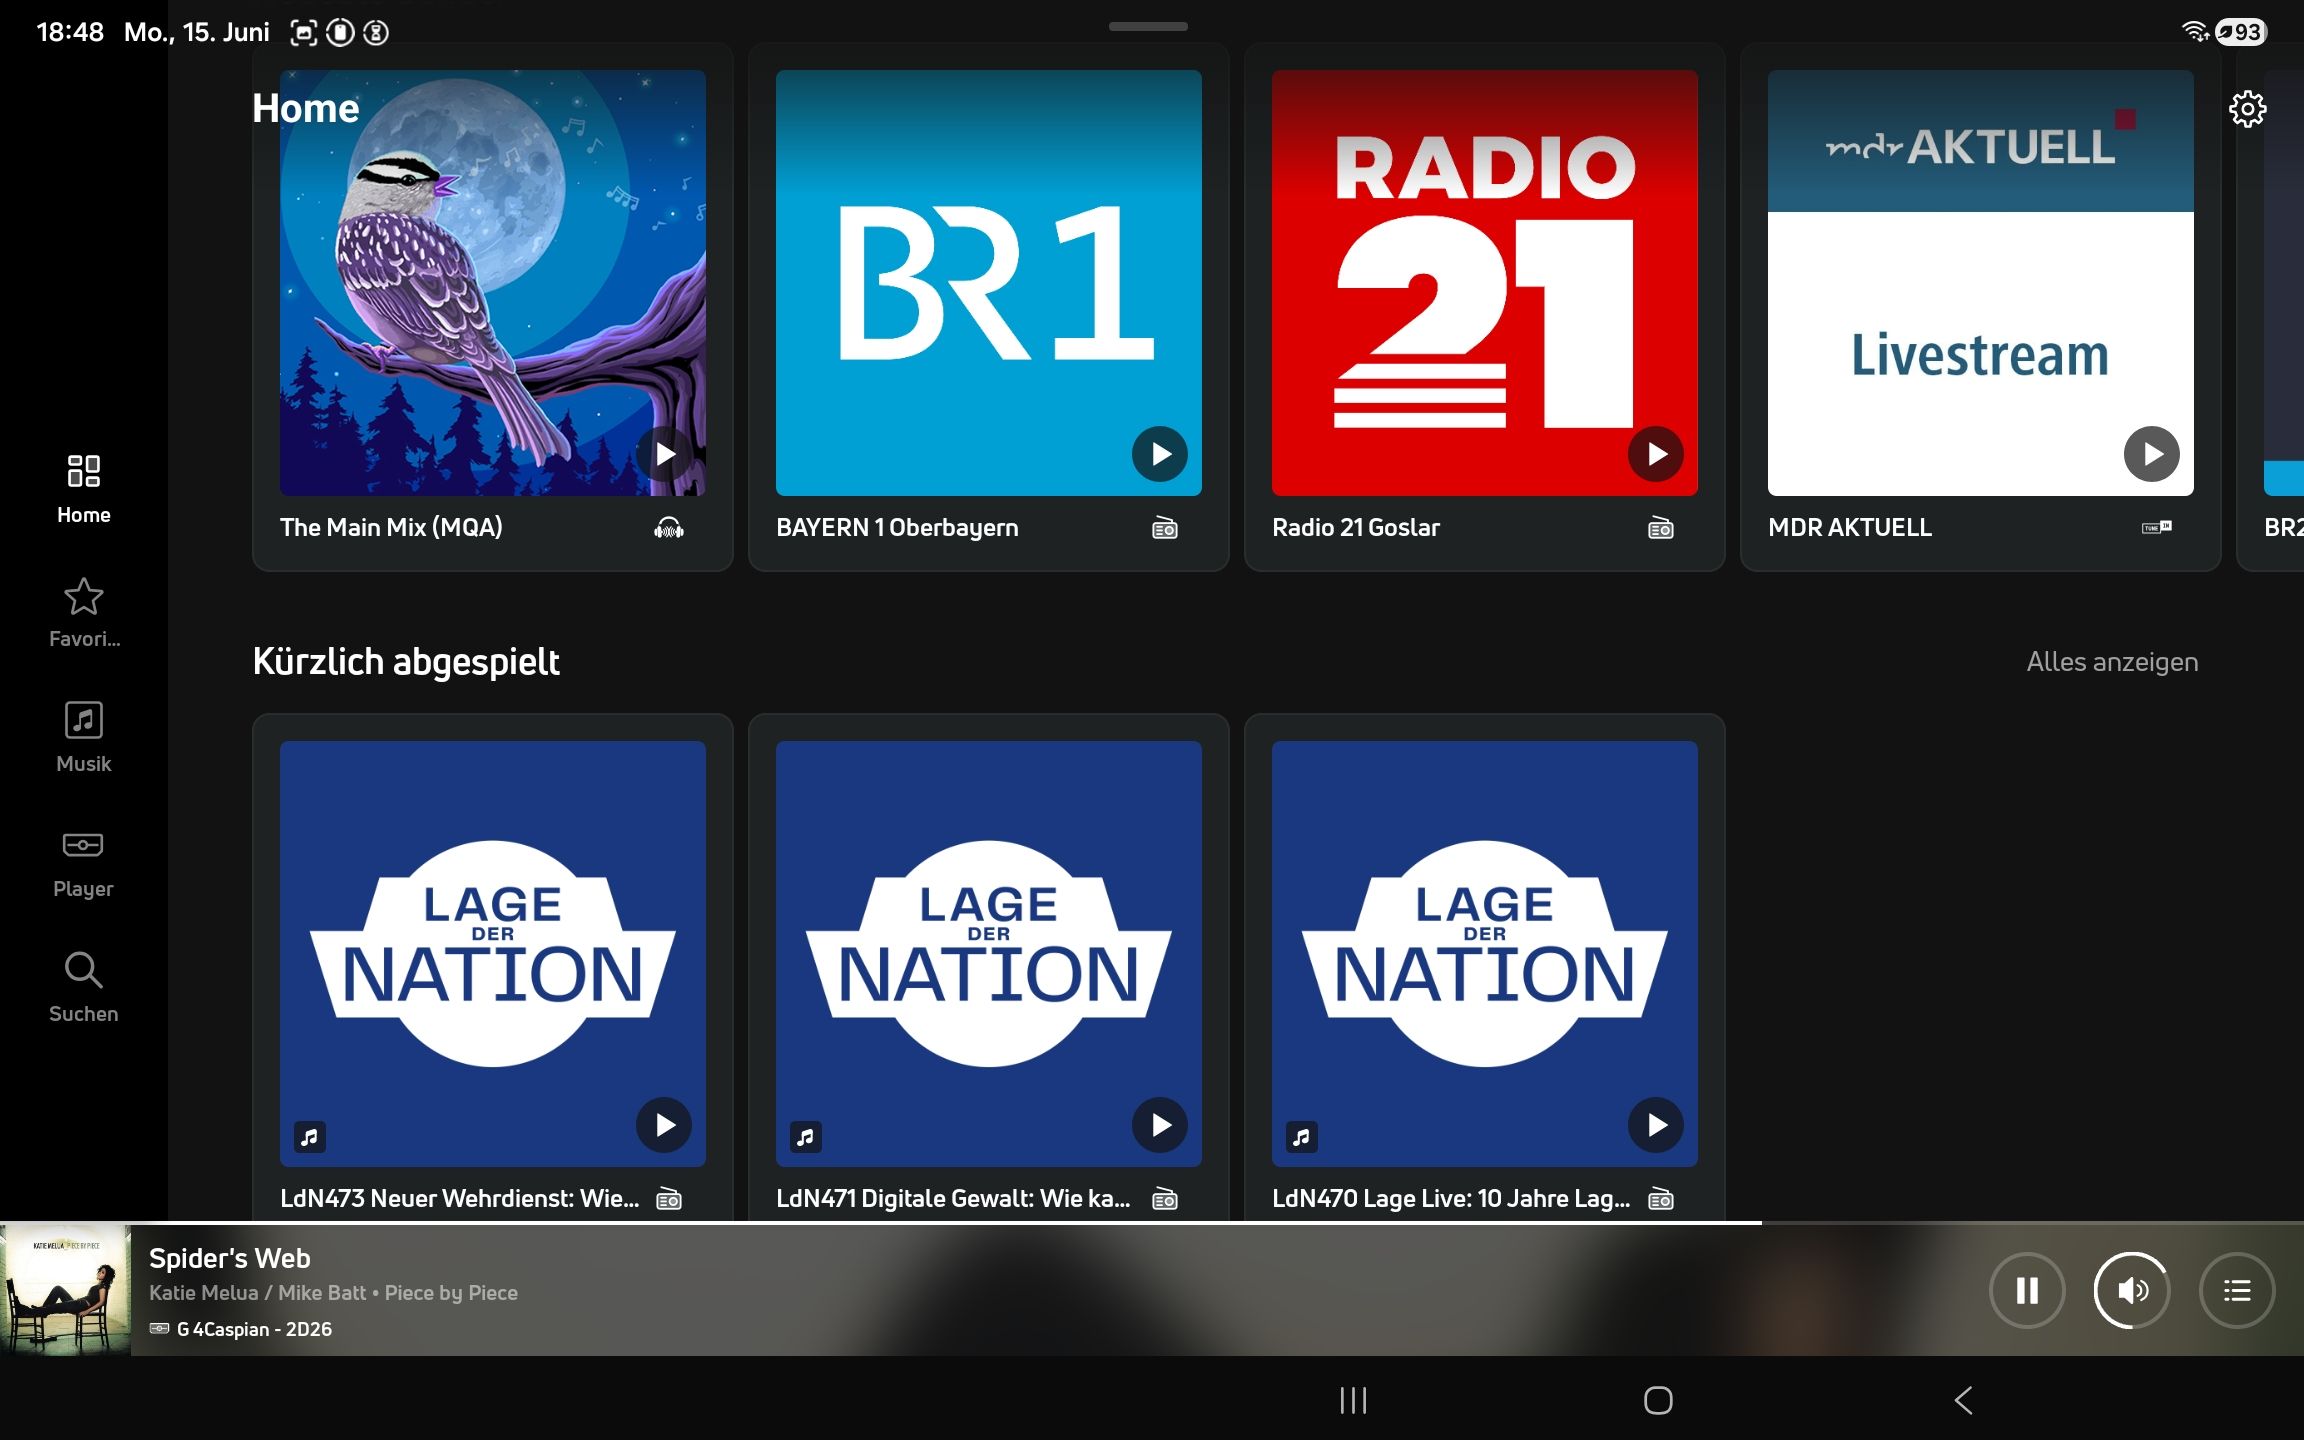Click music note badge on LdN470 cover

1302,1137
